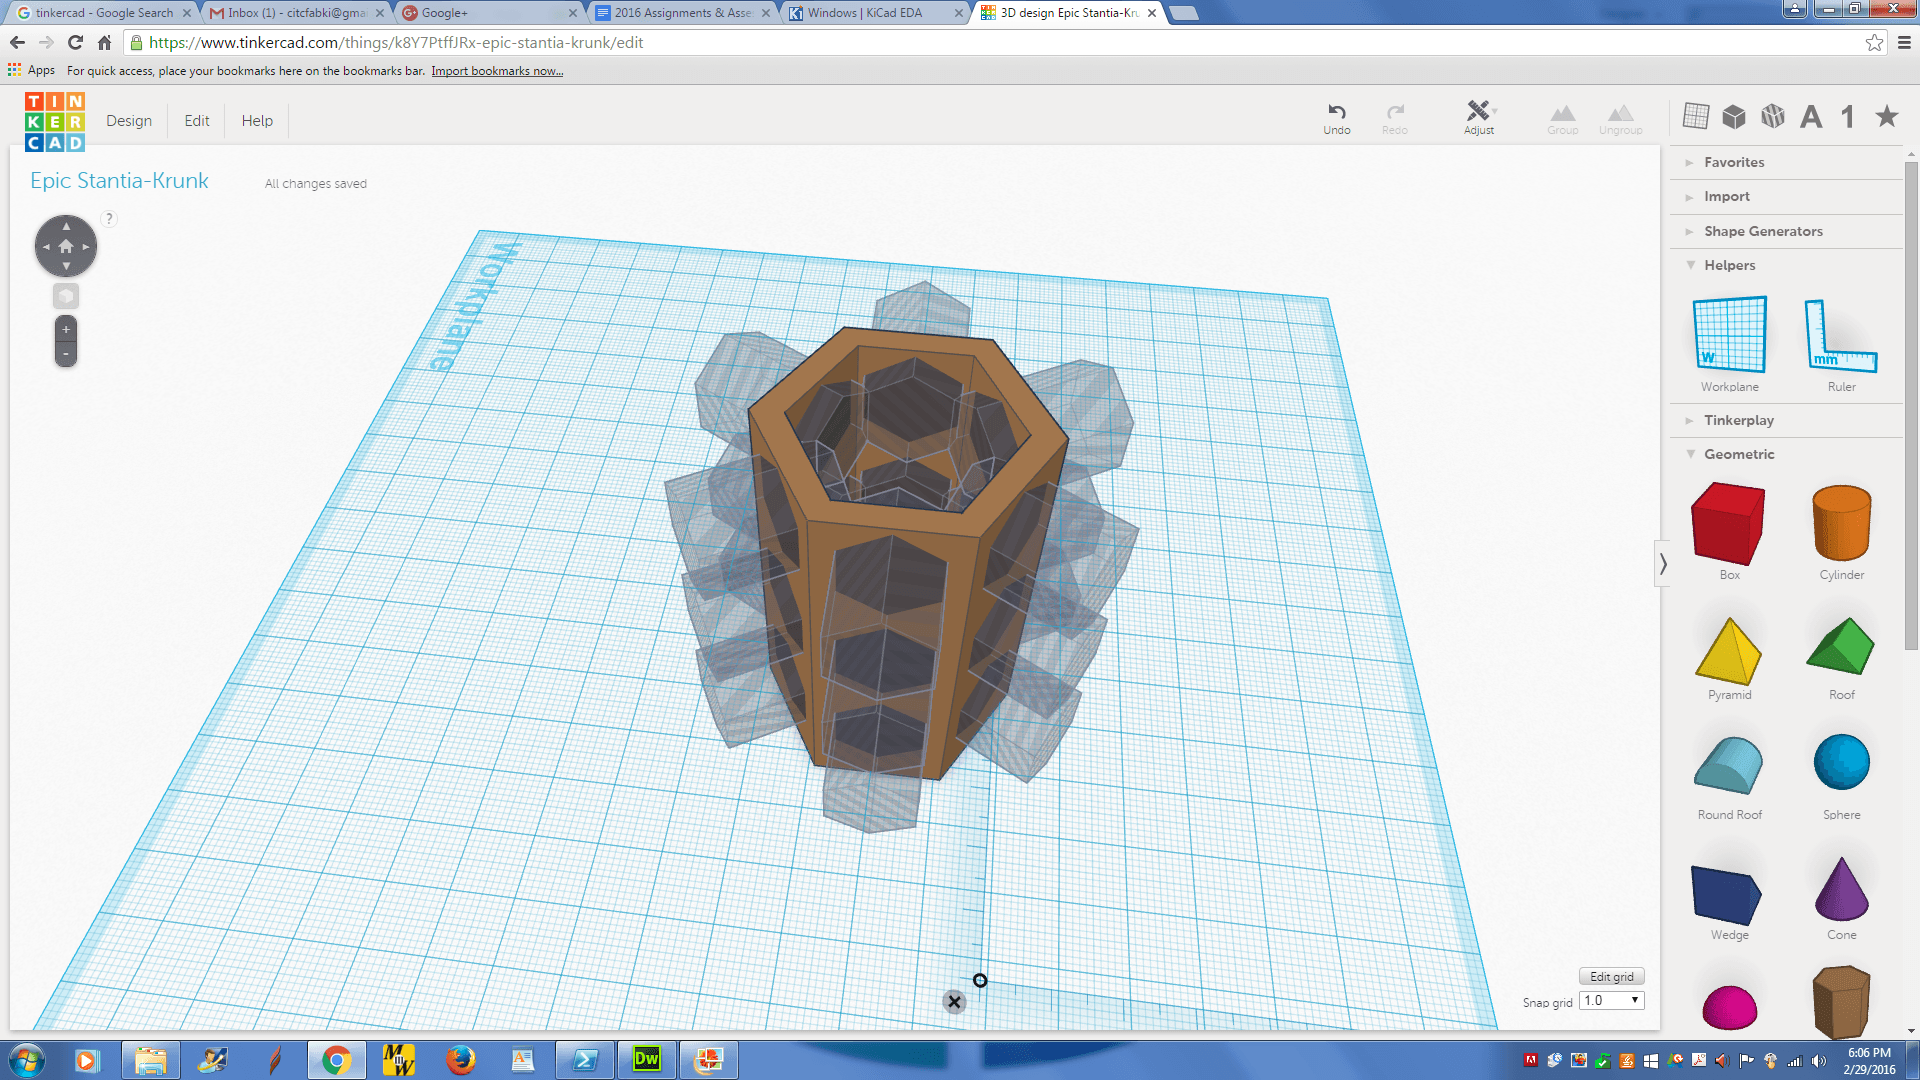This screenshot has height=1080, width=1920.
Task: Select the brown hexagonal prism shape
Action: (1841, 1002)
